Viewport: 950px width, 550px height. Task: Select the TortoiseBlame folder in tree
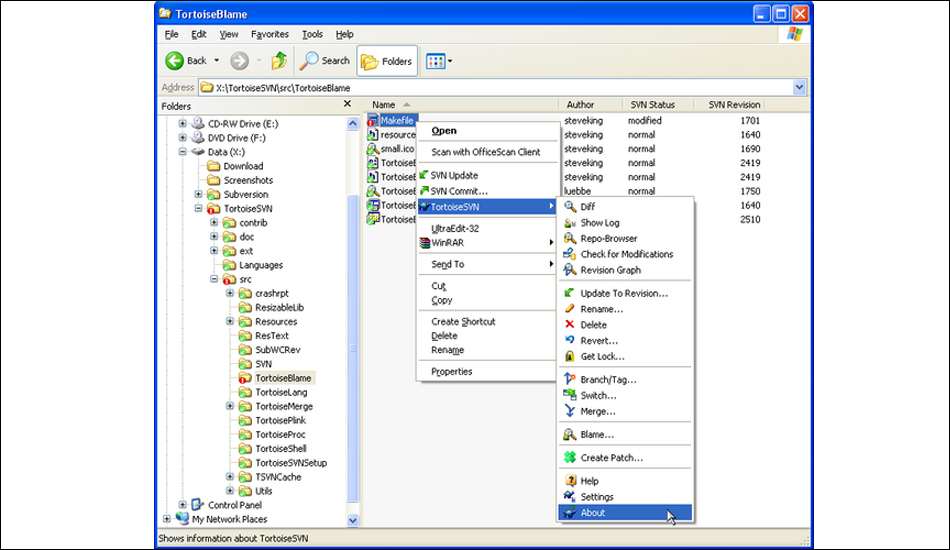click(283, 378)
